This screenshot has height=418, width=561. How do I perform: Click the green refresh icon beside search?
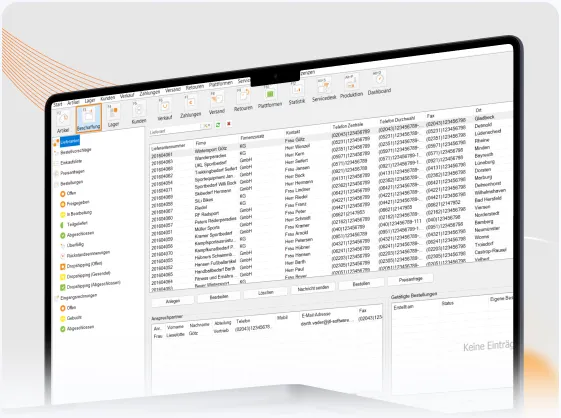(x=218, y=125)
